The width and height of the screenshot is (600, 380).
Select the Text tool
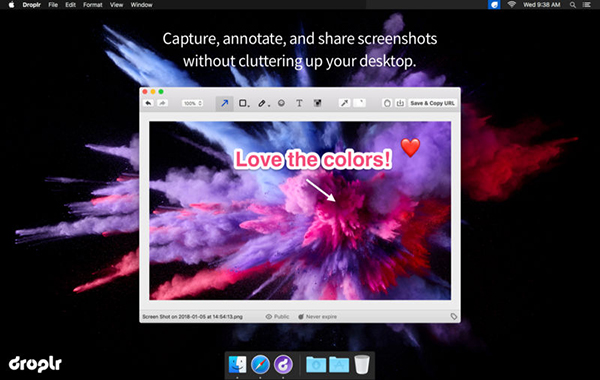tap(299, 103)
